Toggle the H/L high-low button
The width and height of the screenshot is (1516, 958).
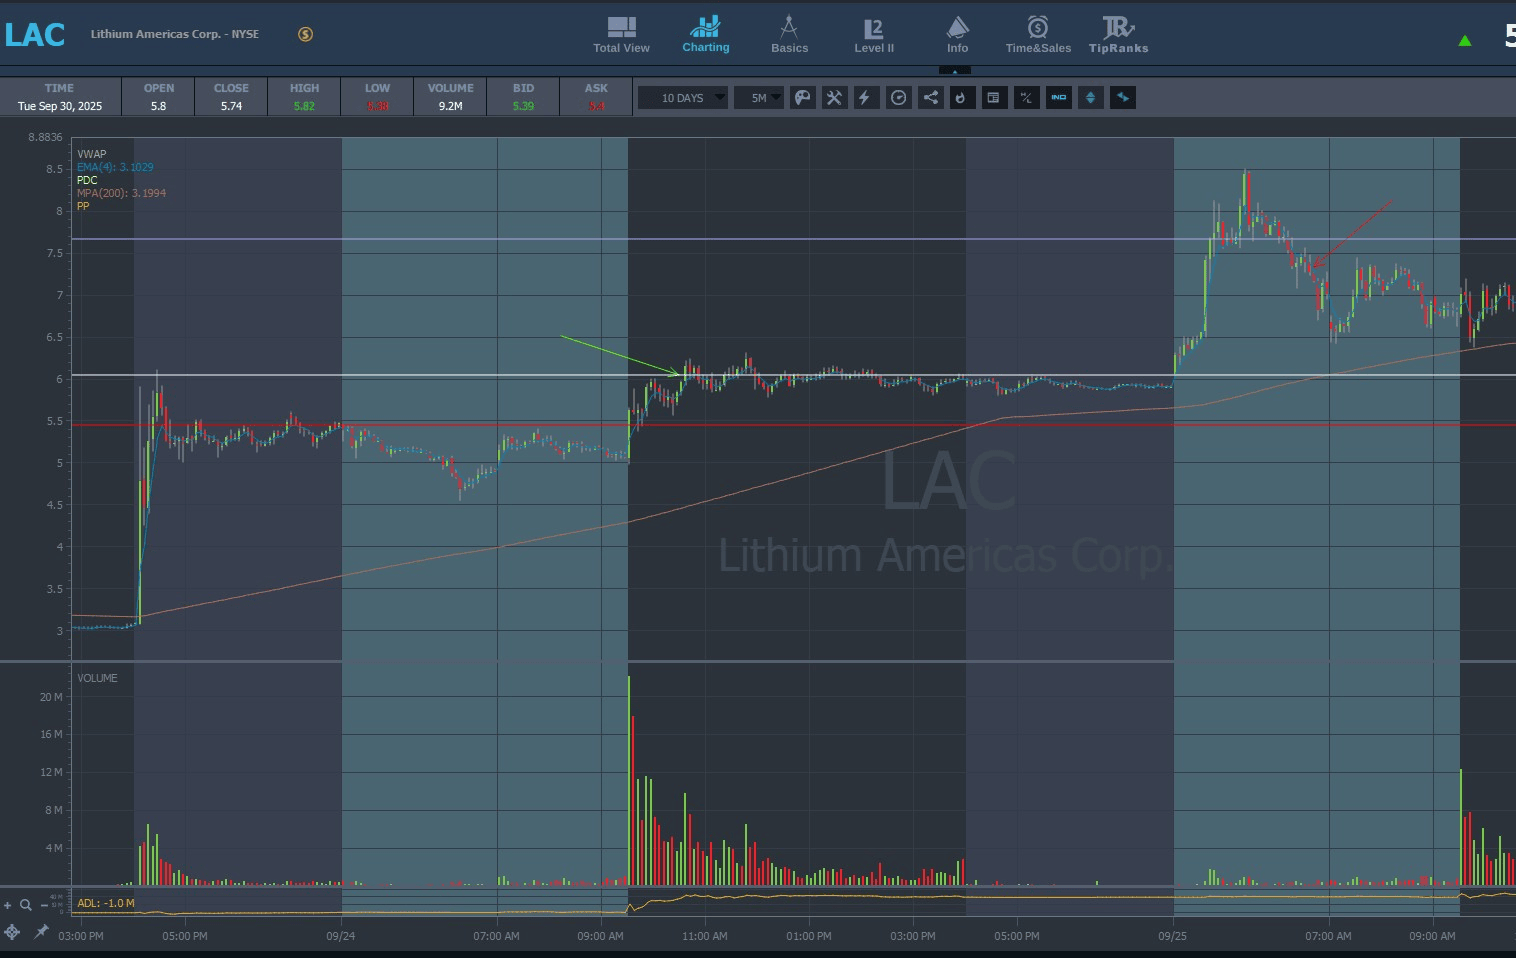click(1026, 97)
